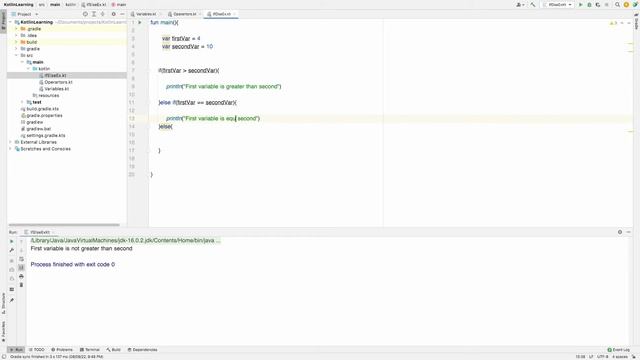Expand the .idea folder
The width and height of the screenshot is (640, 360).
click(16, 36)
